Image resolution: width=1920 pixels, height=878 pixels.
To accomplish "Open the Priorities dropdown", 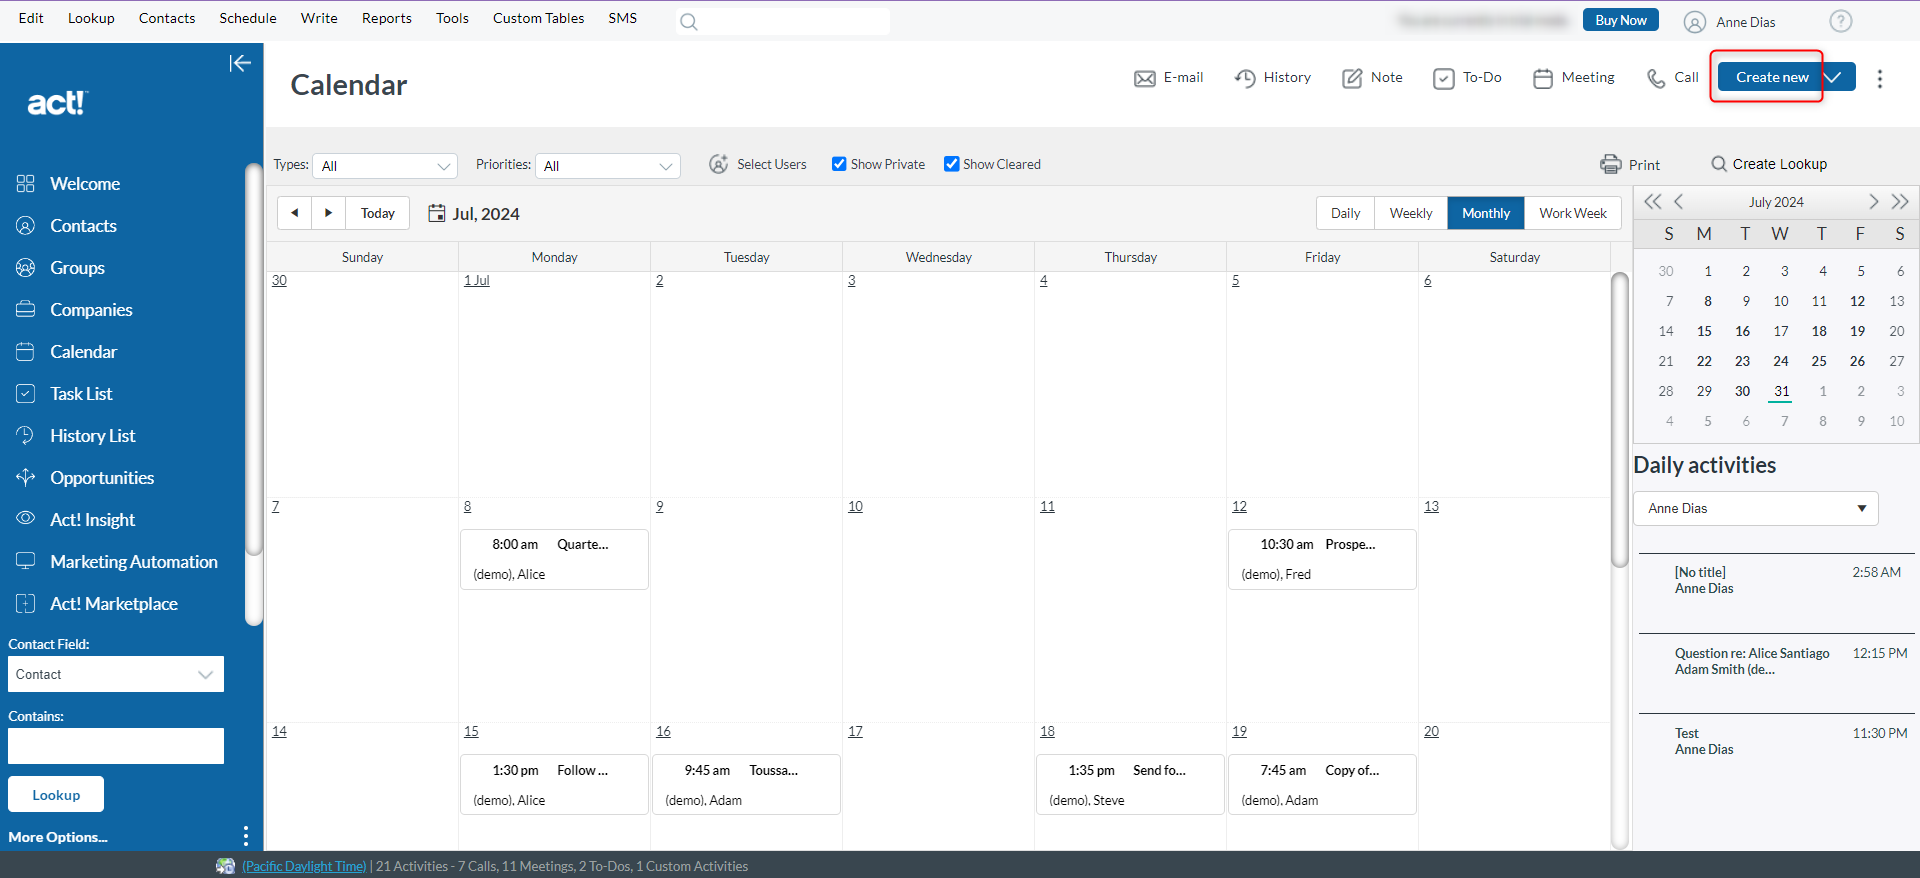I will [608, 166].
